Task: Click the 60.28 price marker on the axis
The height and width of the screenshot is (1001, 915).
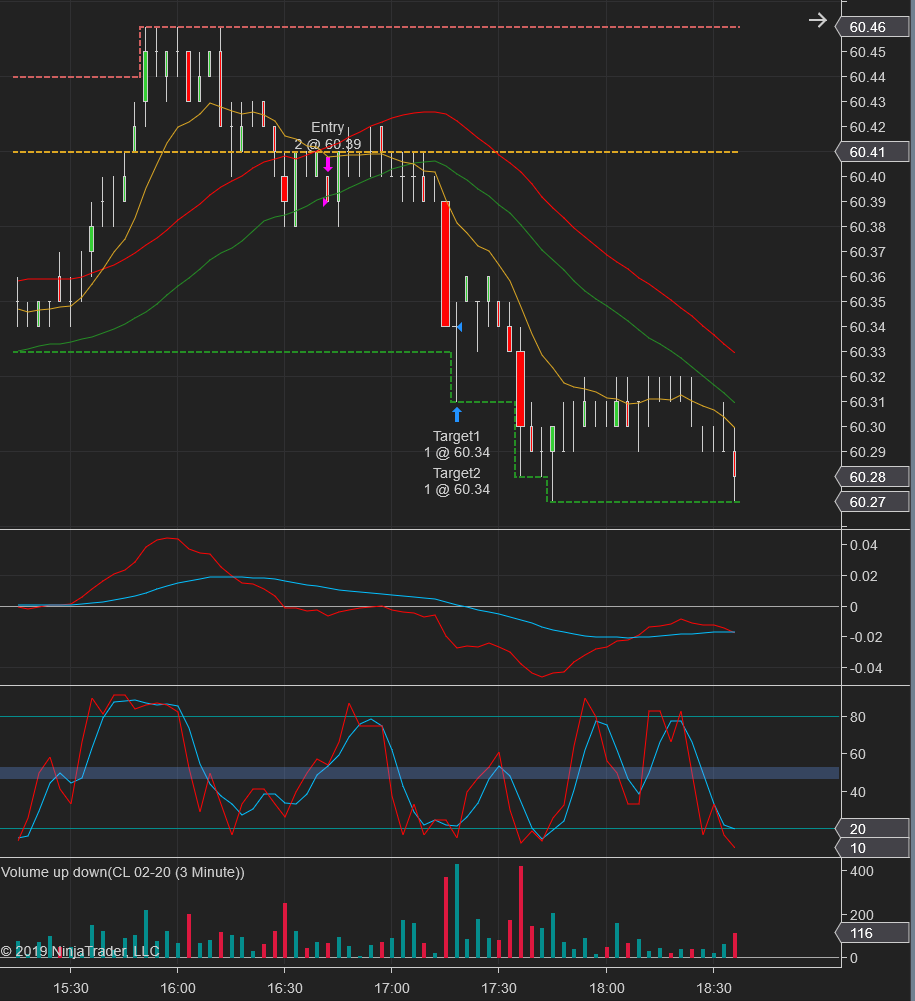Action: point(872,477)
